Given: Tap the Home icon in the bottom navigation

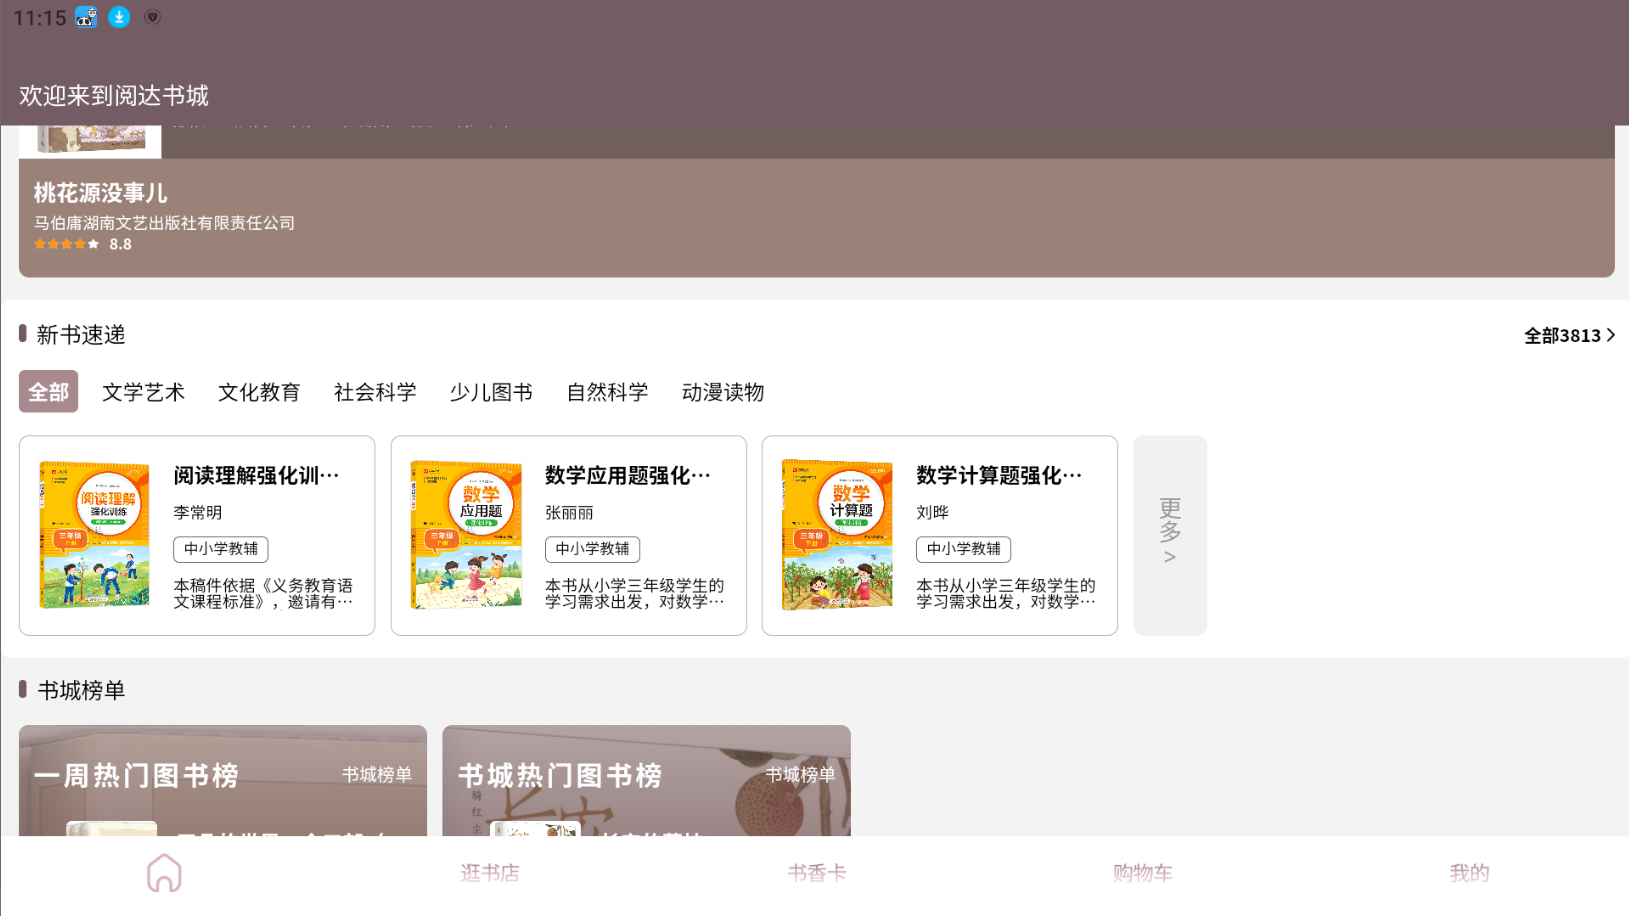Looking at the screenshot, I should pyautogui.click(x=164, y=873).
